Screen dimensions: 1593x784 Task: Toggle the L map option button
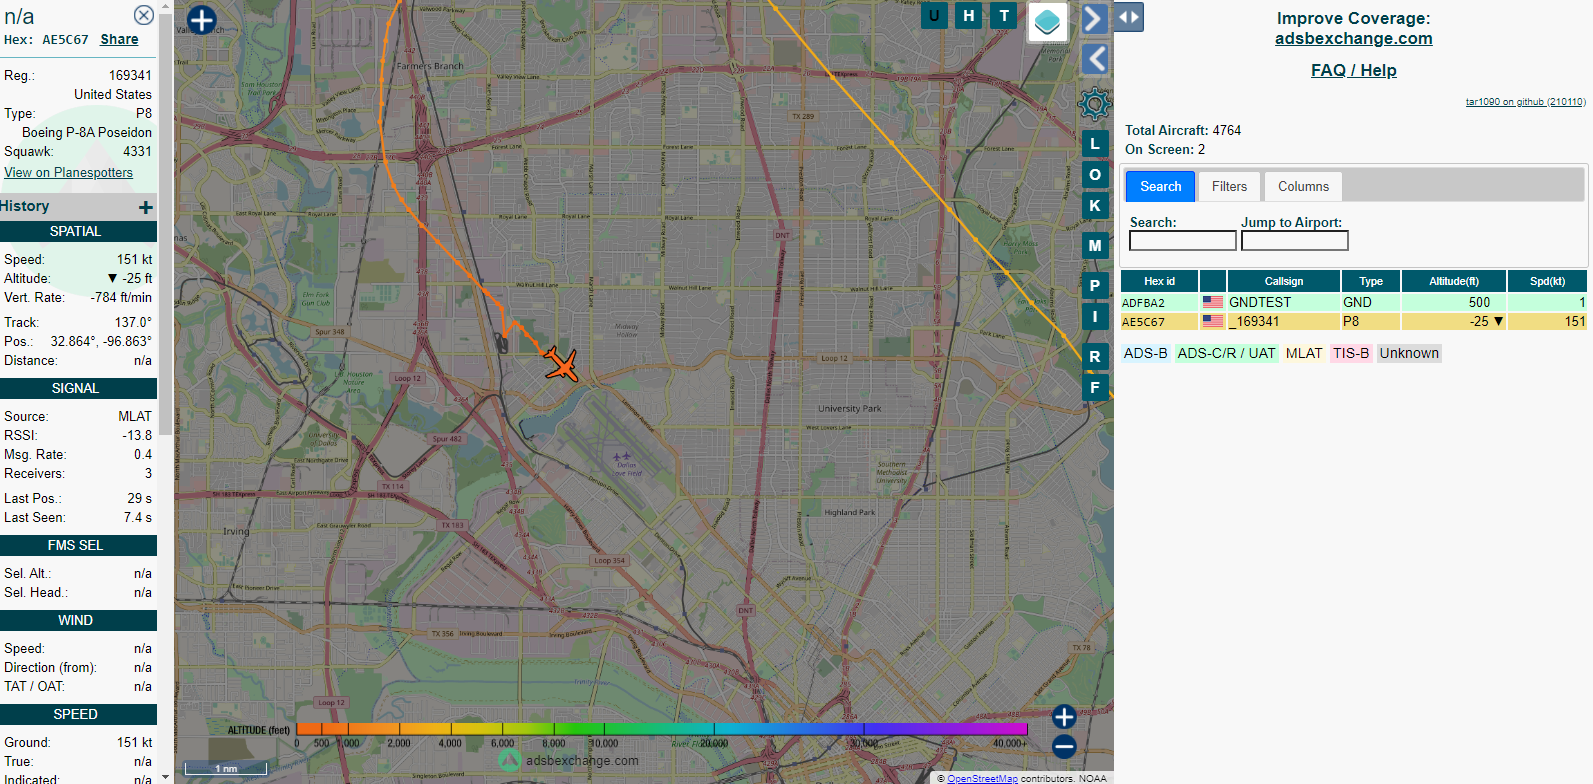(1095, 144)
